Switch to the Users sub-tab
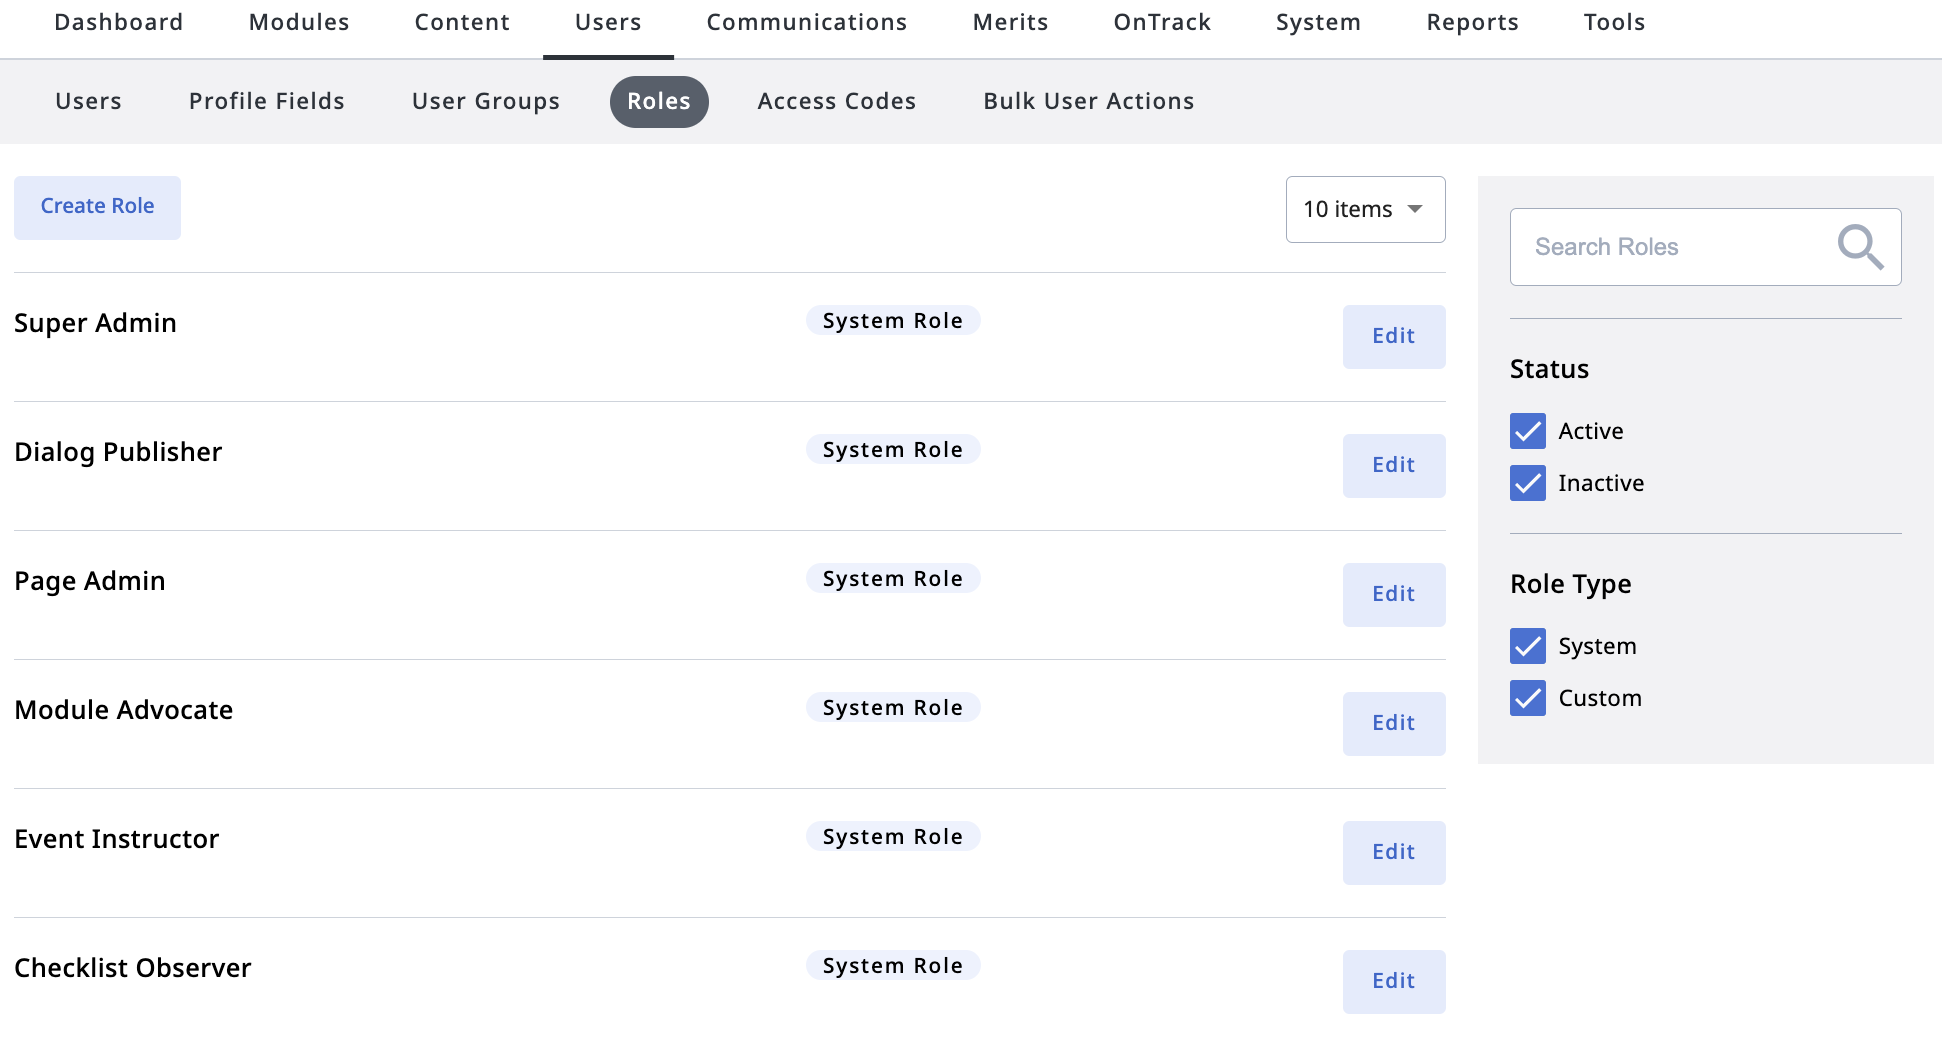The height and width of the screenshot is (1046, 1942). [x=88, y=101]
